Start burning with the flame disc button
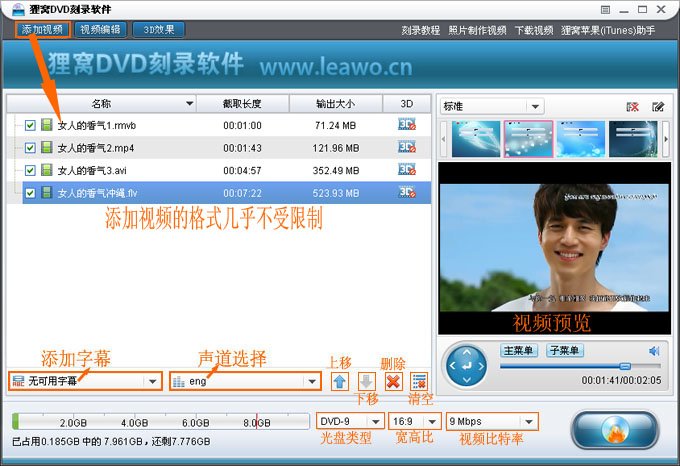Image resolution: width=680 pixels, height=466 pixels. 615,430
